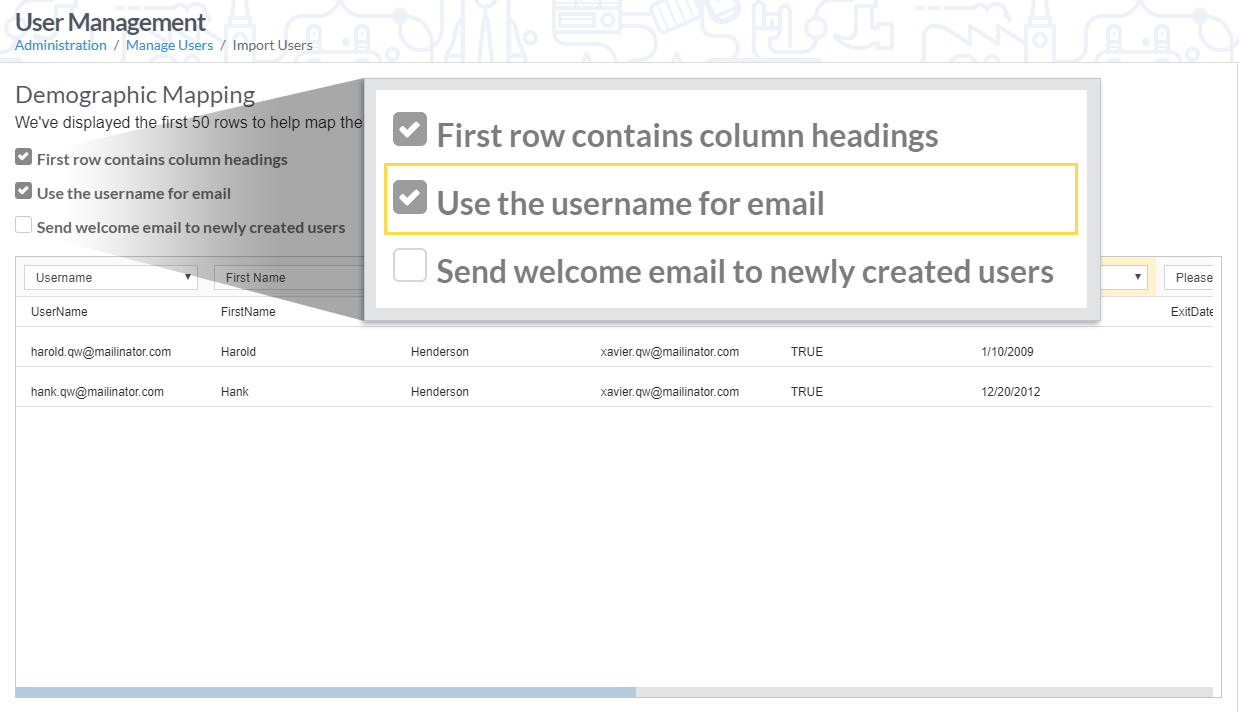This screenshot has height=712, width=1239.
Task: Open Manage Users breadcrumb link
Action: 169,45
